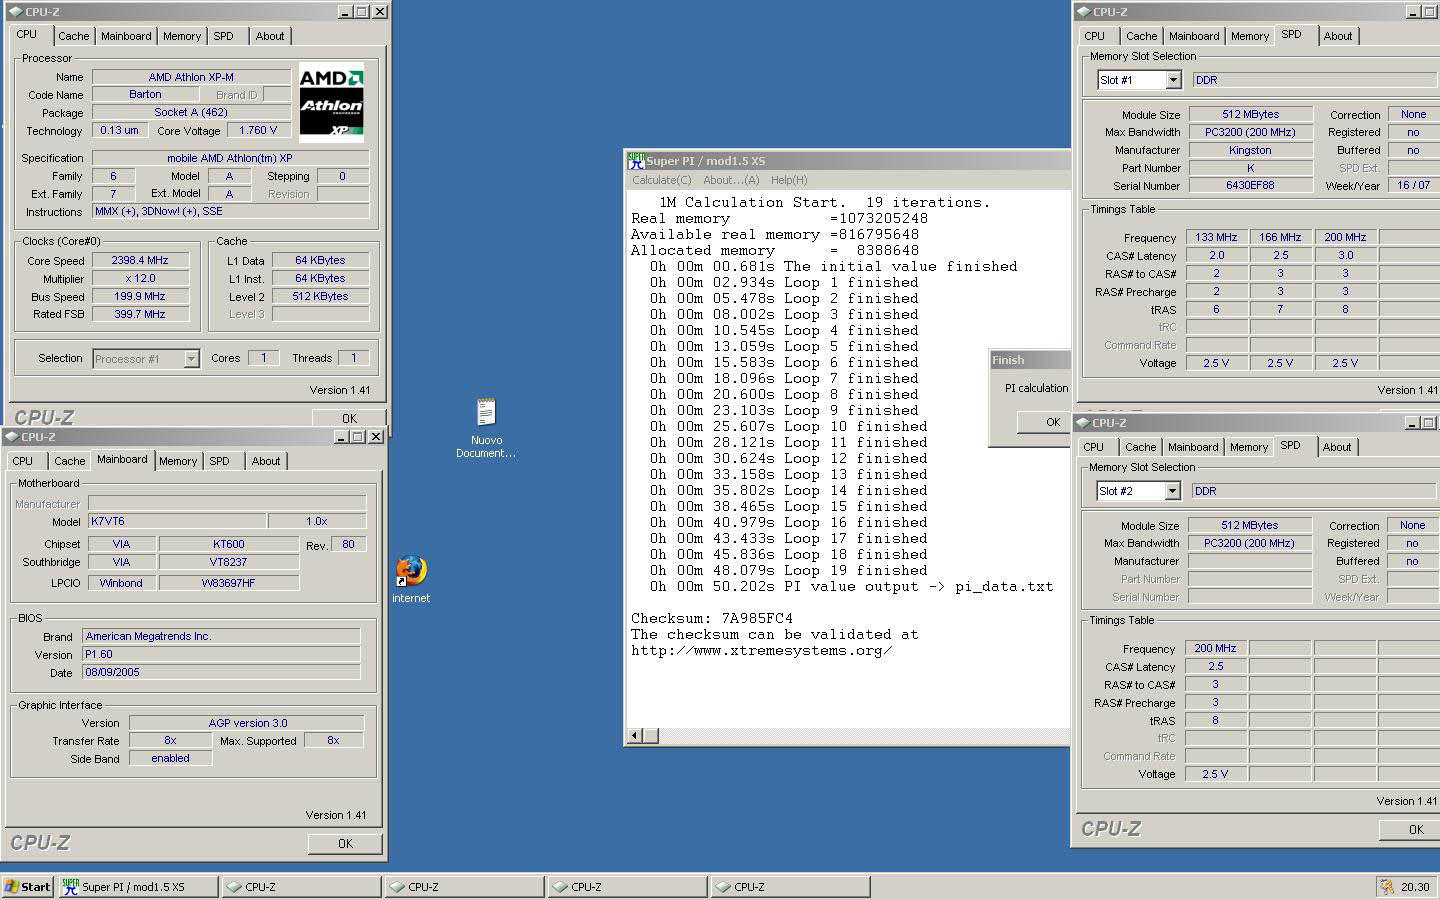This screenshot has height=900, width=1440.
Task: Click the Rated FSB value 399.7 MHz
Action: tap(140, 314)
